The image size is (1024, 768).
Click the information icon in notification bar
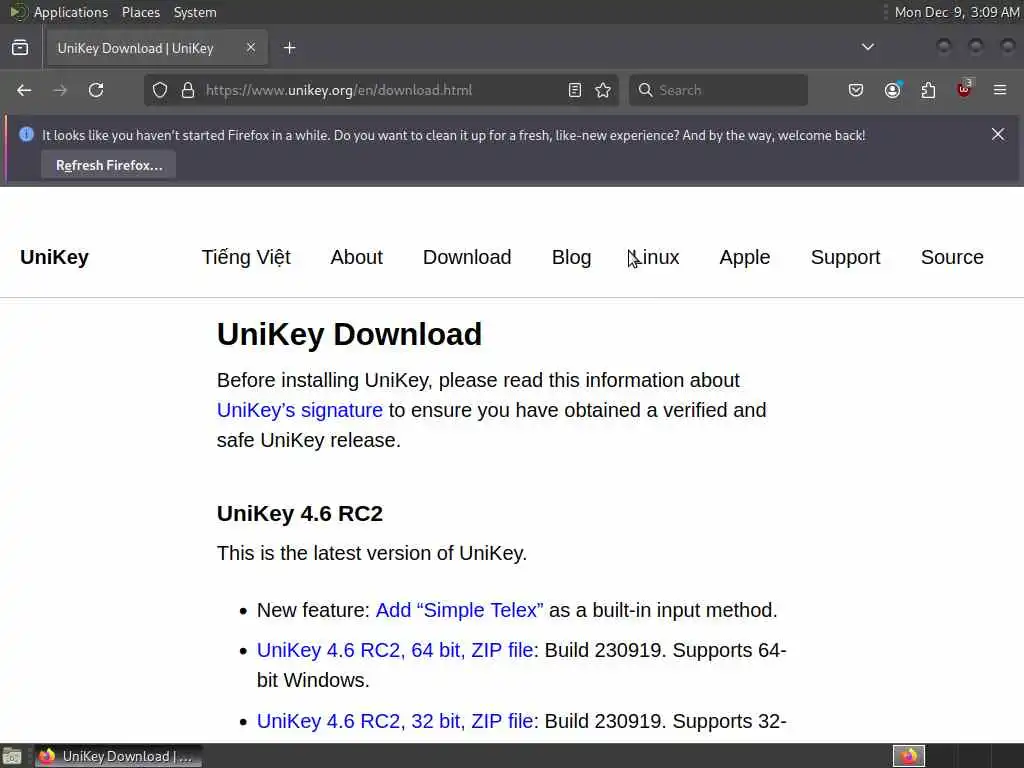tap(26, 134)
